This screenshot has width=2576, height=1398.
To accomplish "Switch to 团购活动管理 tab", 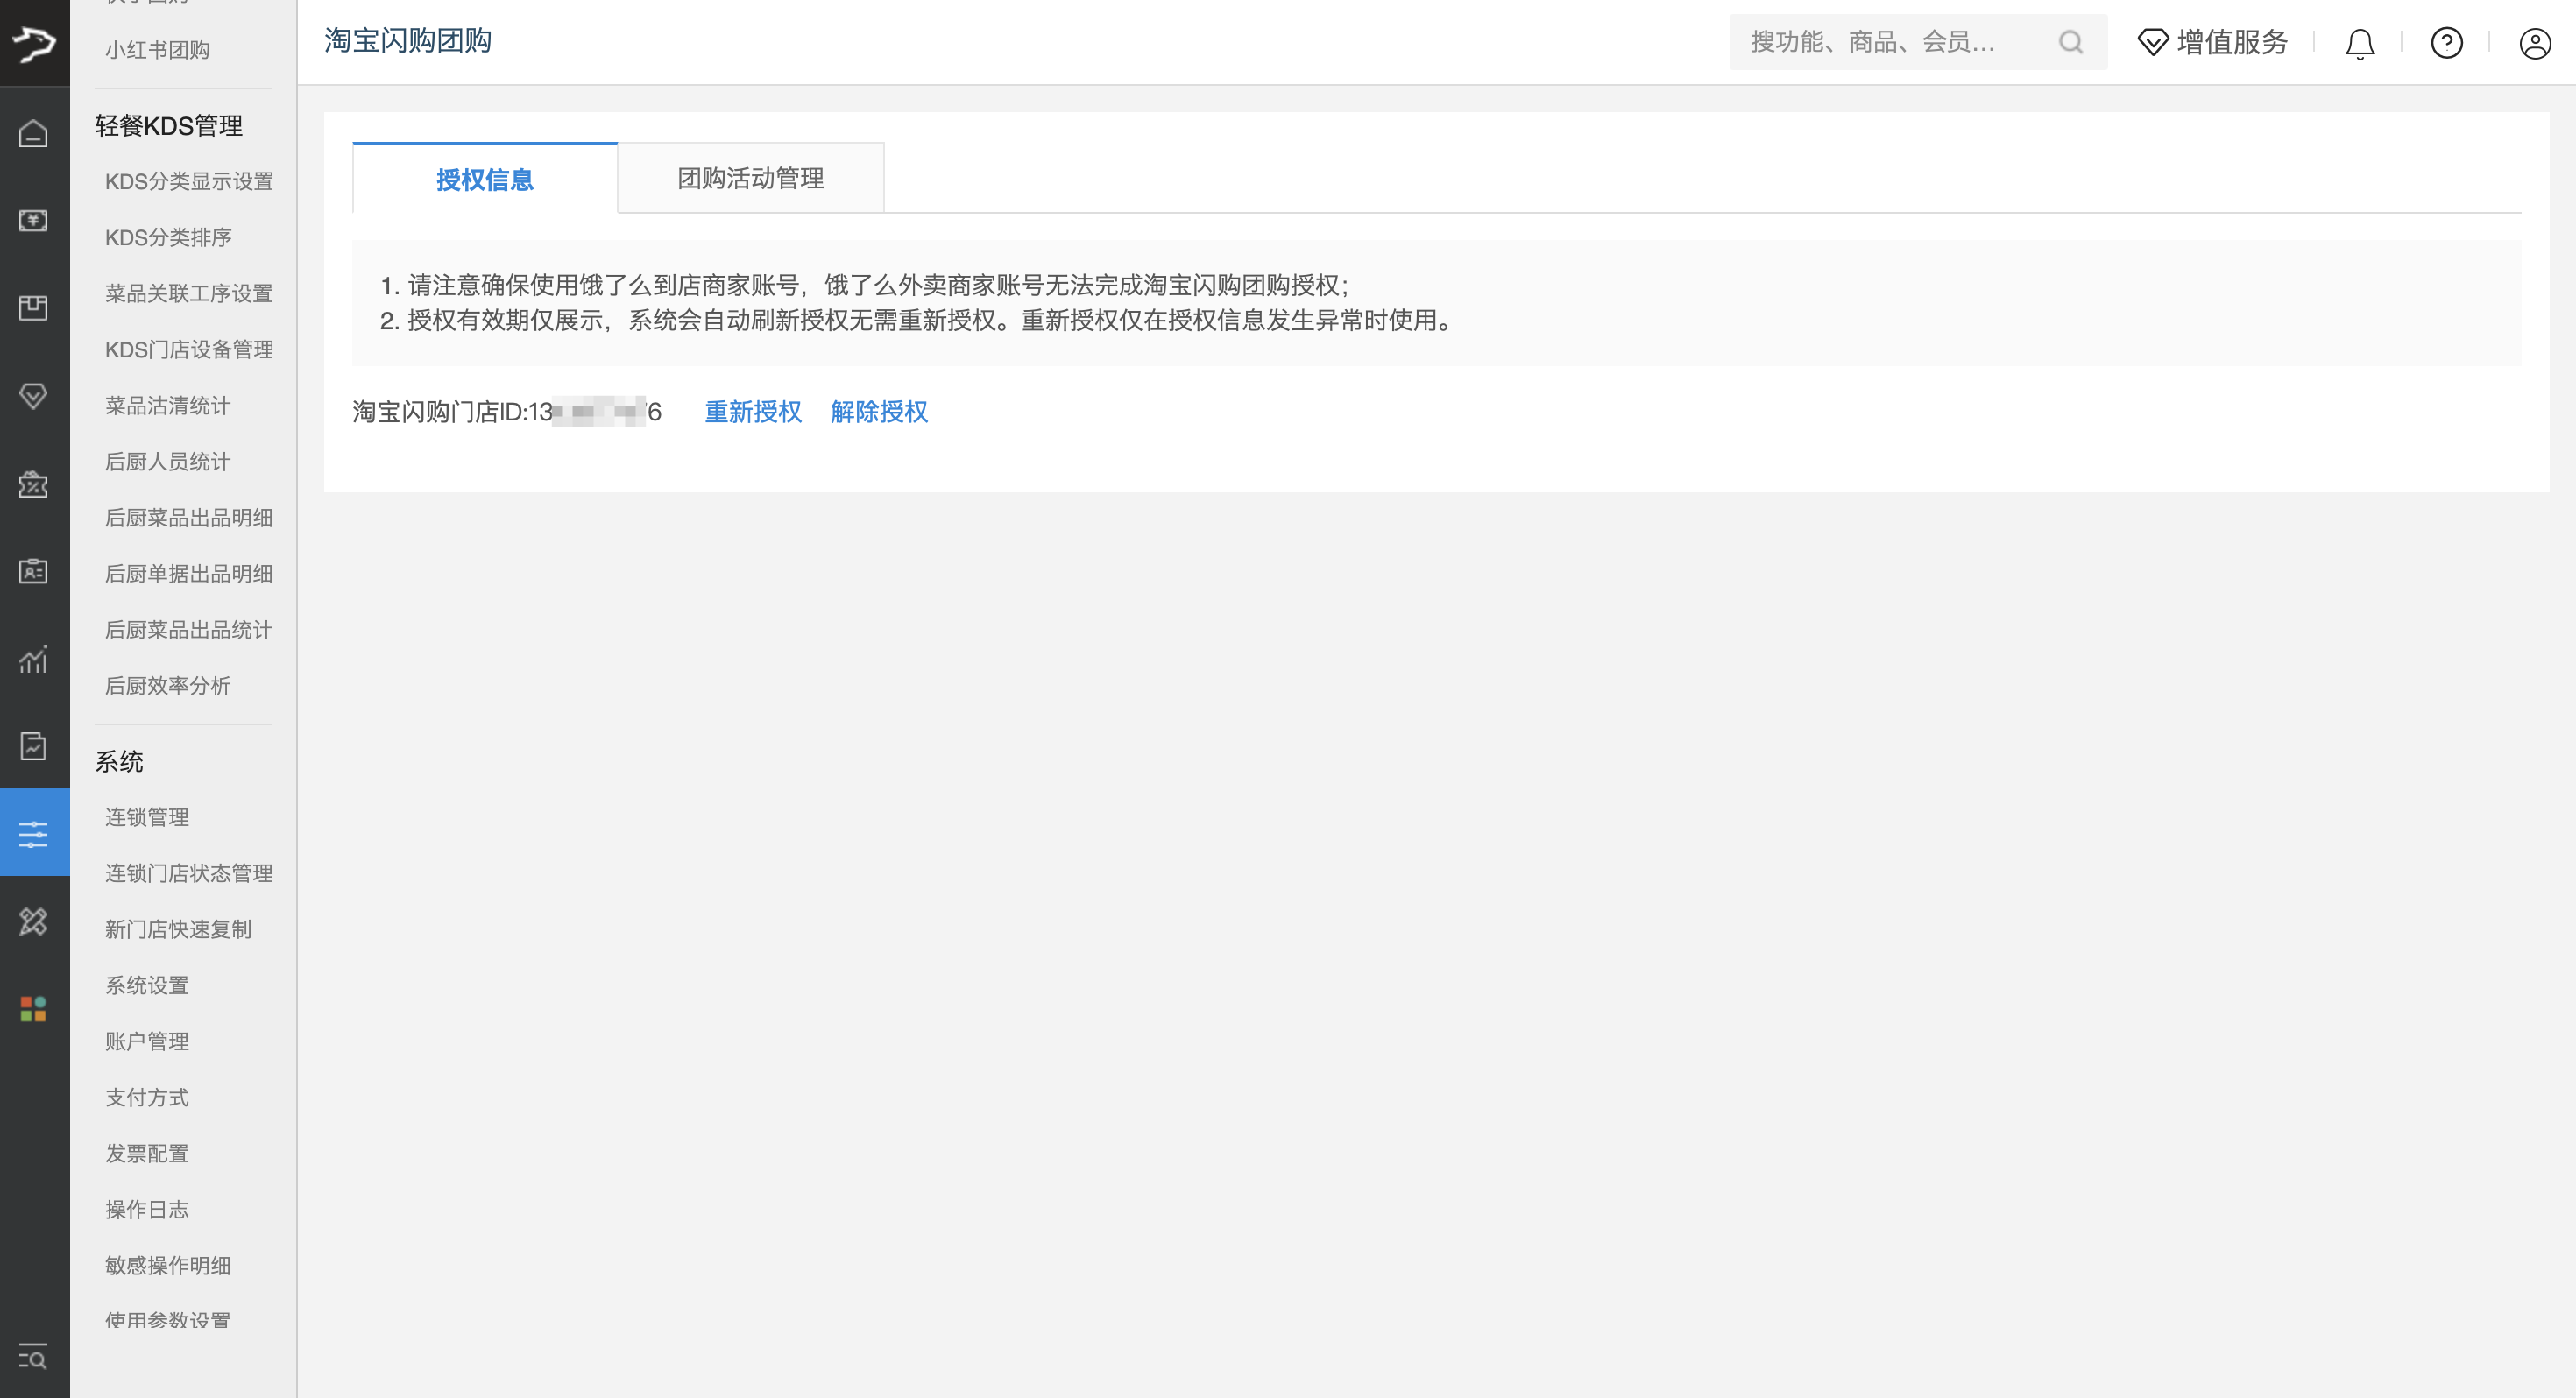I will (750, 178).
